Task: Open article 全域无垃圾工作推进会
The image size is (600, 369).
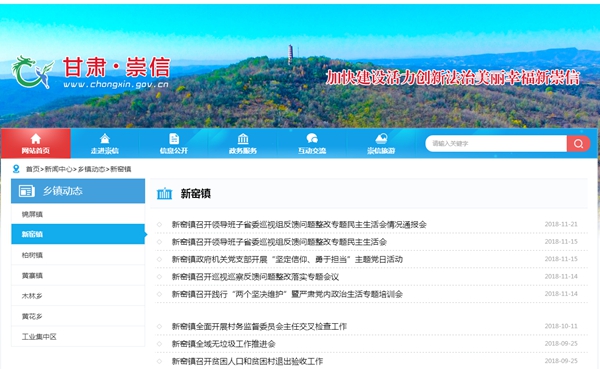Action: coord(223,344)
